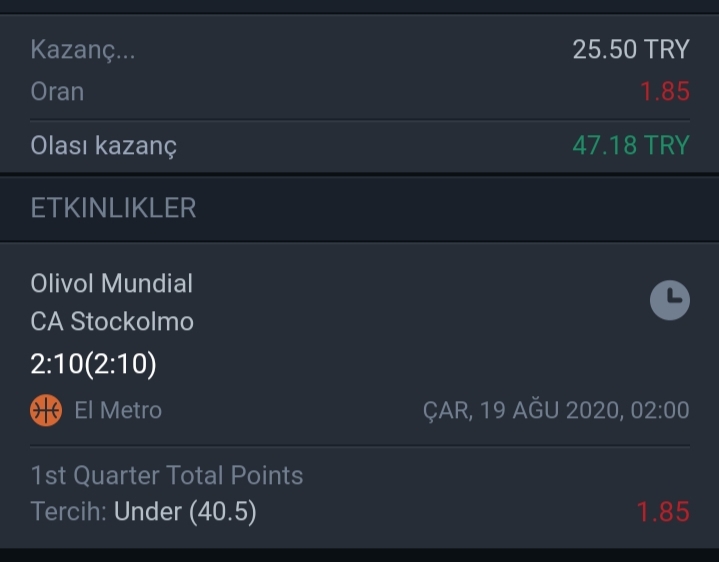Tap the pending clock status icon

pos(669,300)
